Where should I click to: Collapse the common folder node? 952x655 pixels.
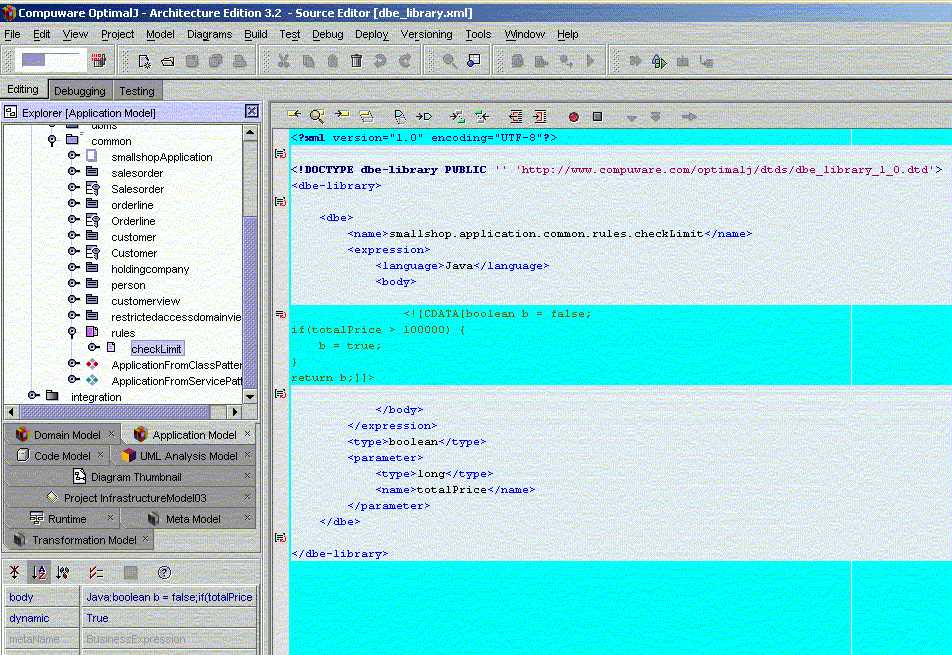[52, 141]
